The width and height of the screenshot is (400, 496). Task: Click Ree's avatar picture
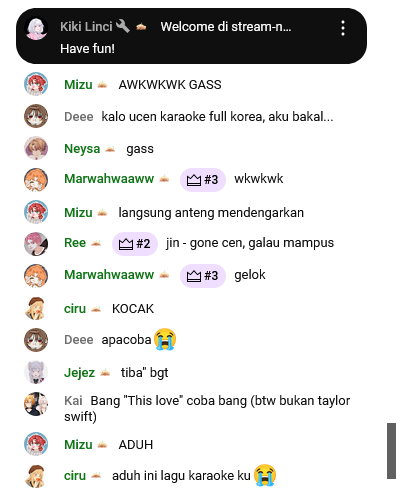click(x=36, y=244)
